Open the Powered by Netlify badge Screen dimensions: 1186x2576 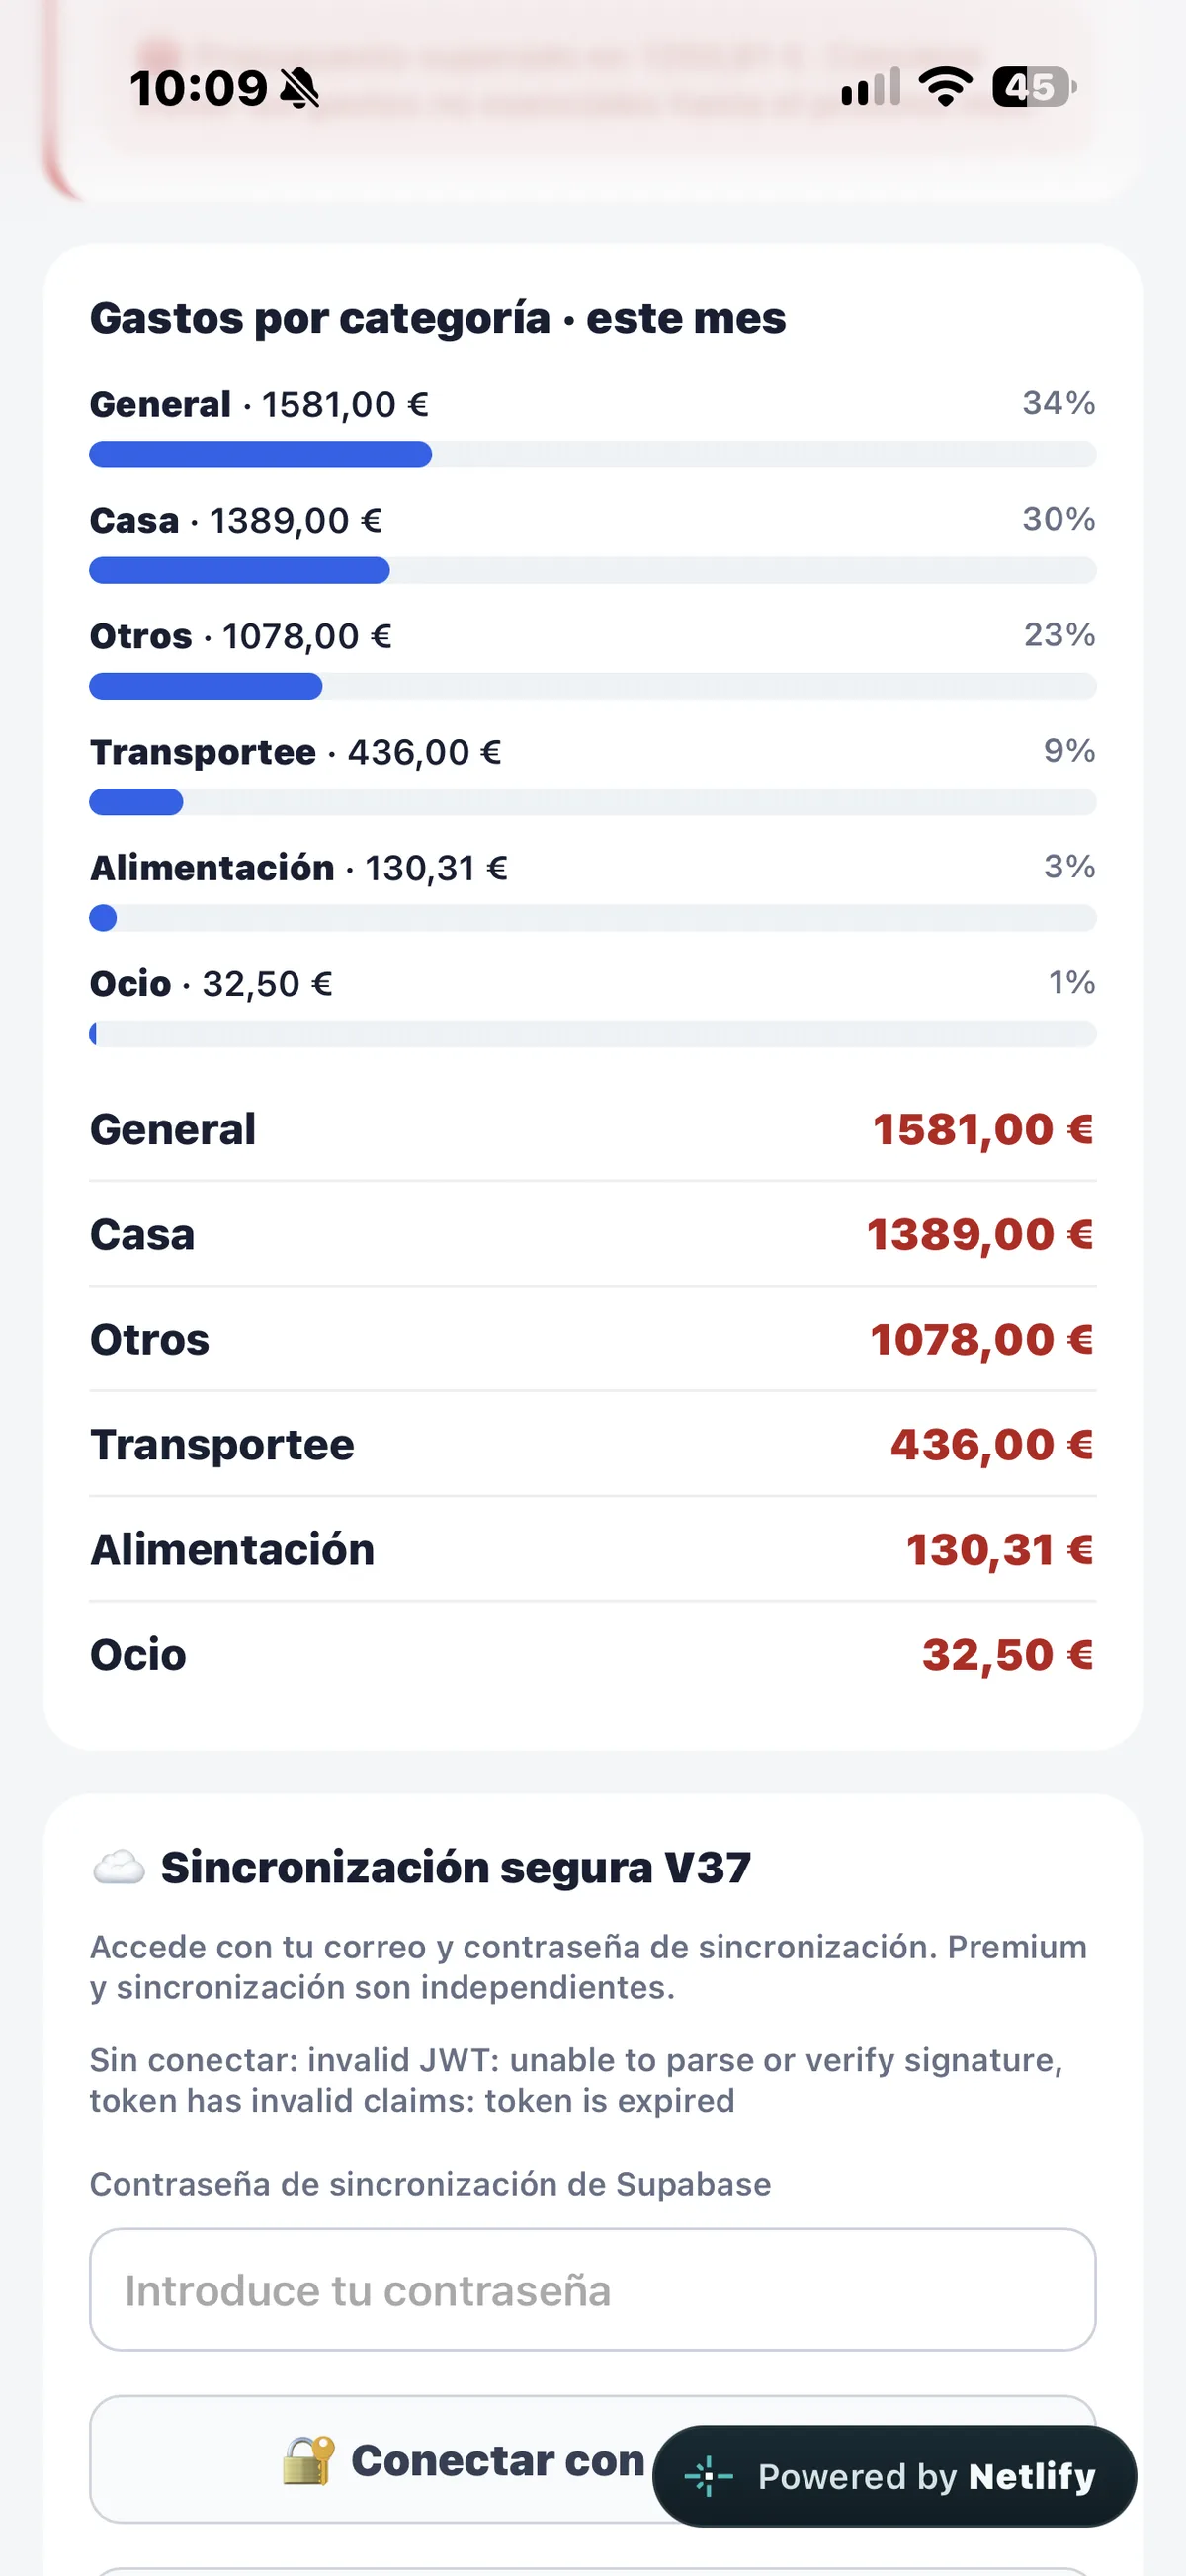click(x=895, y=2476)
